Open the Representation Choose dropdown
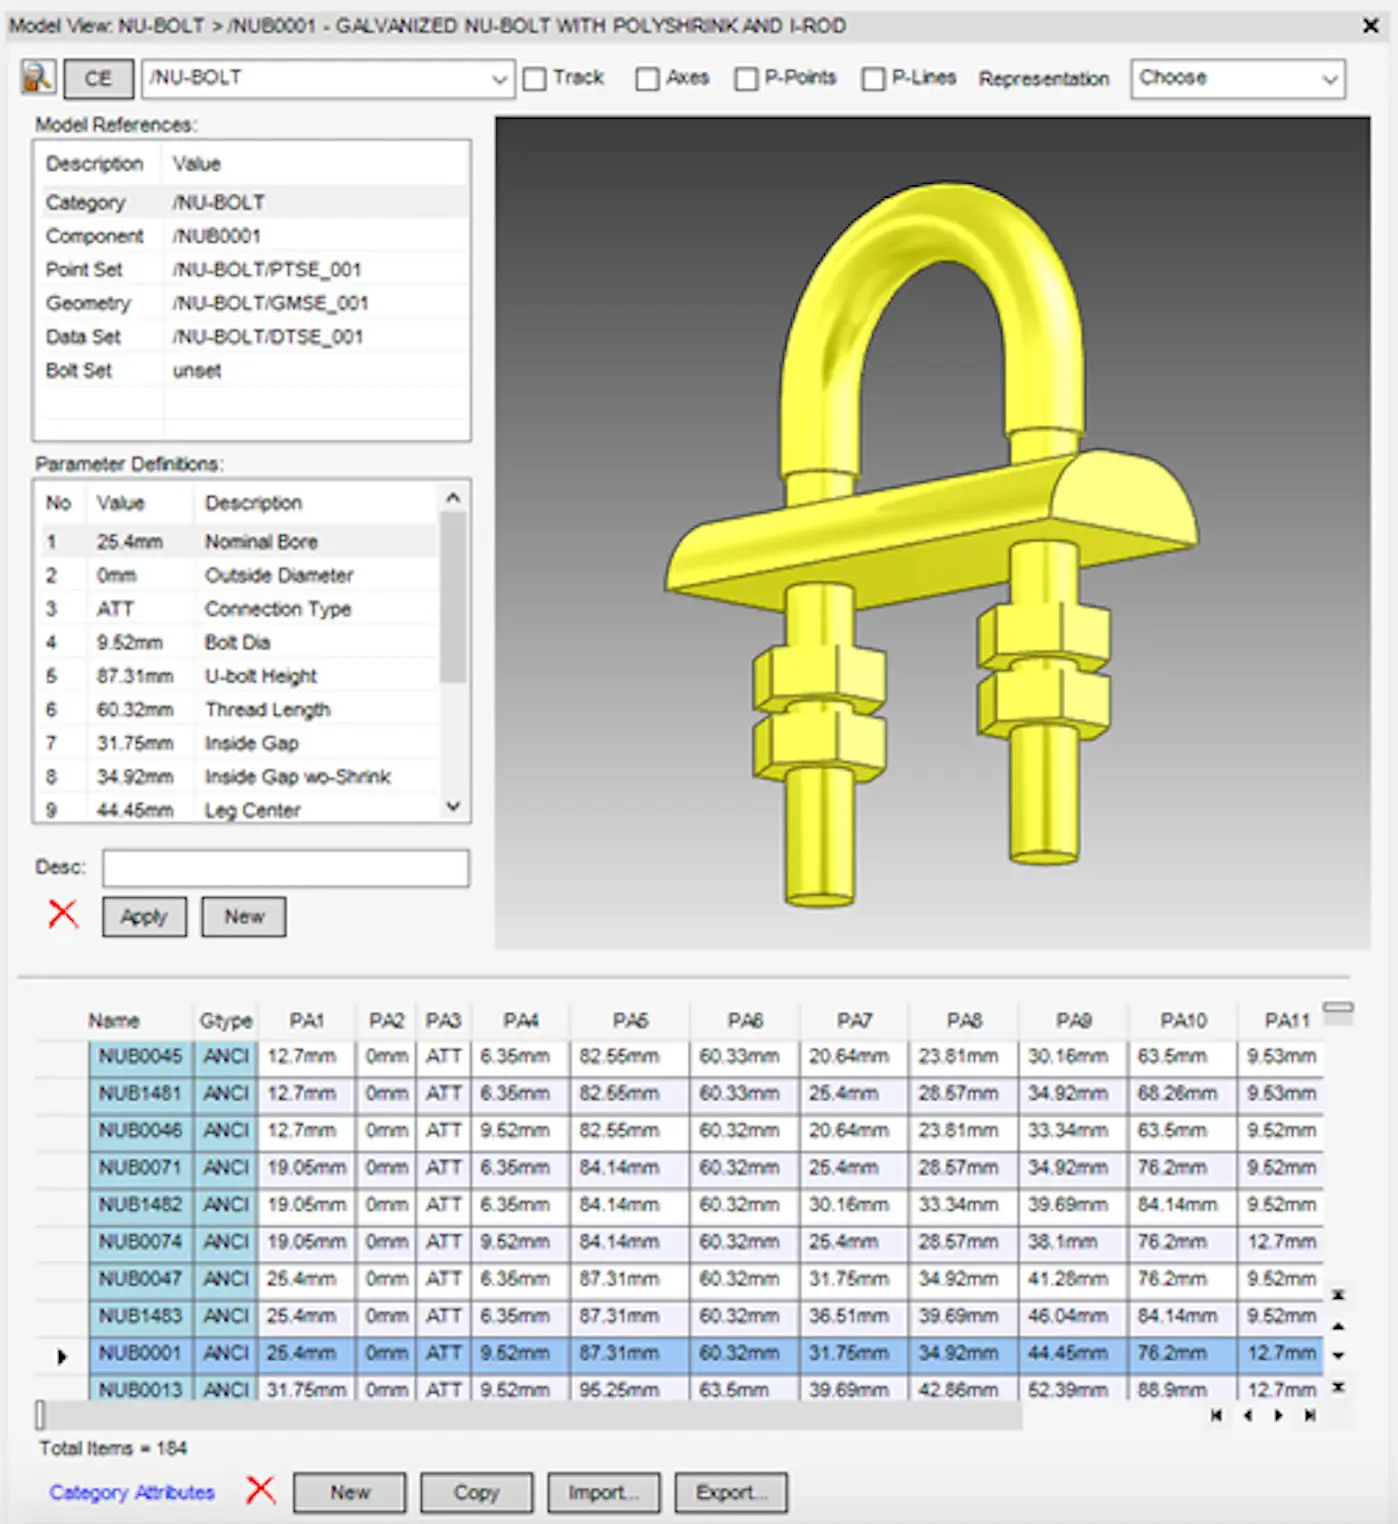The image size is (1398, 1524). click(x=1330, y=79)
